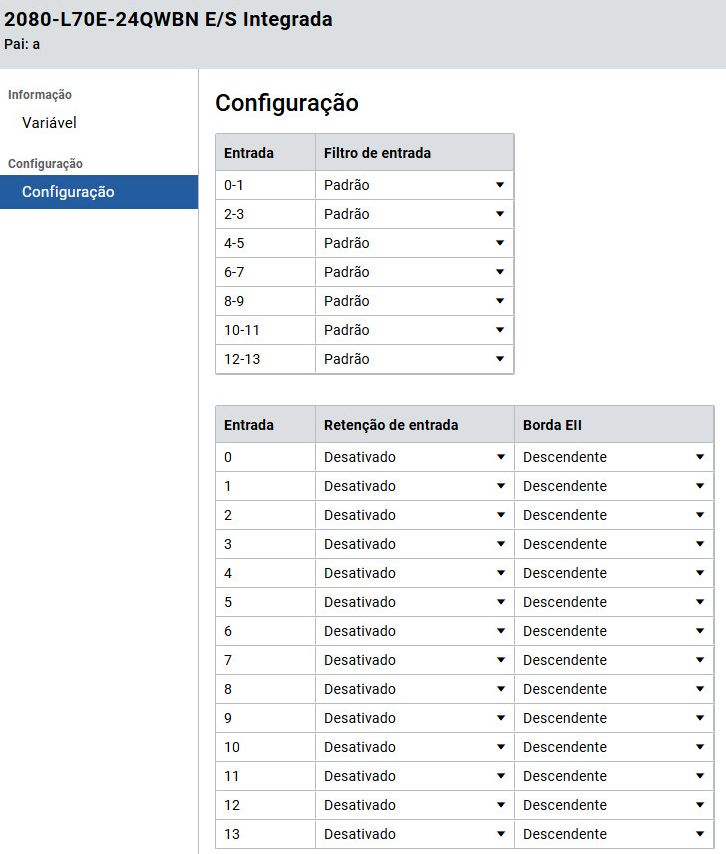This screenshot has width=726, height=854.
Task: Expand the Descendente selector for Entrada 4
Action: 614,573
